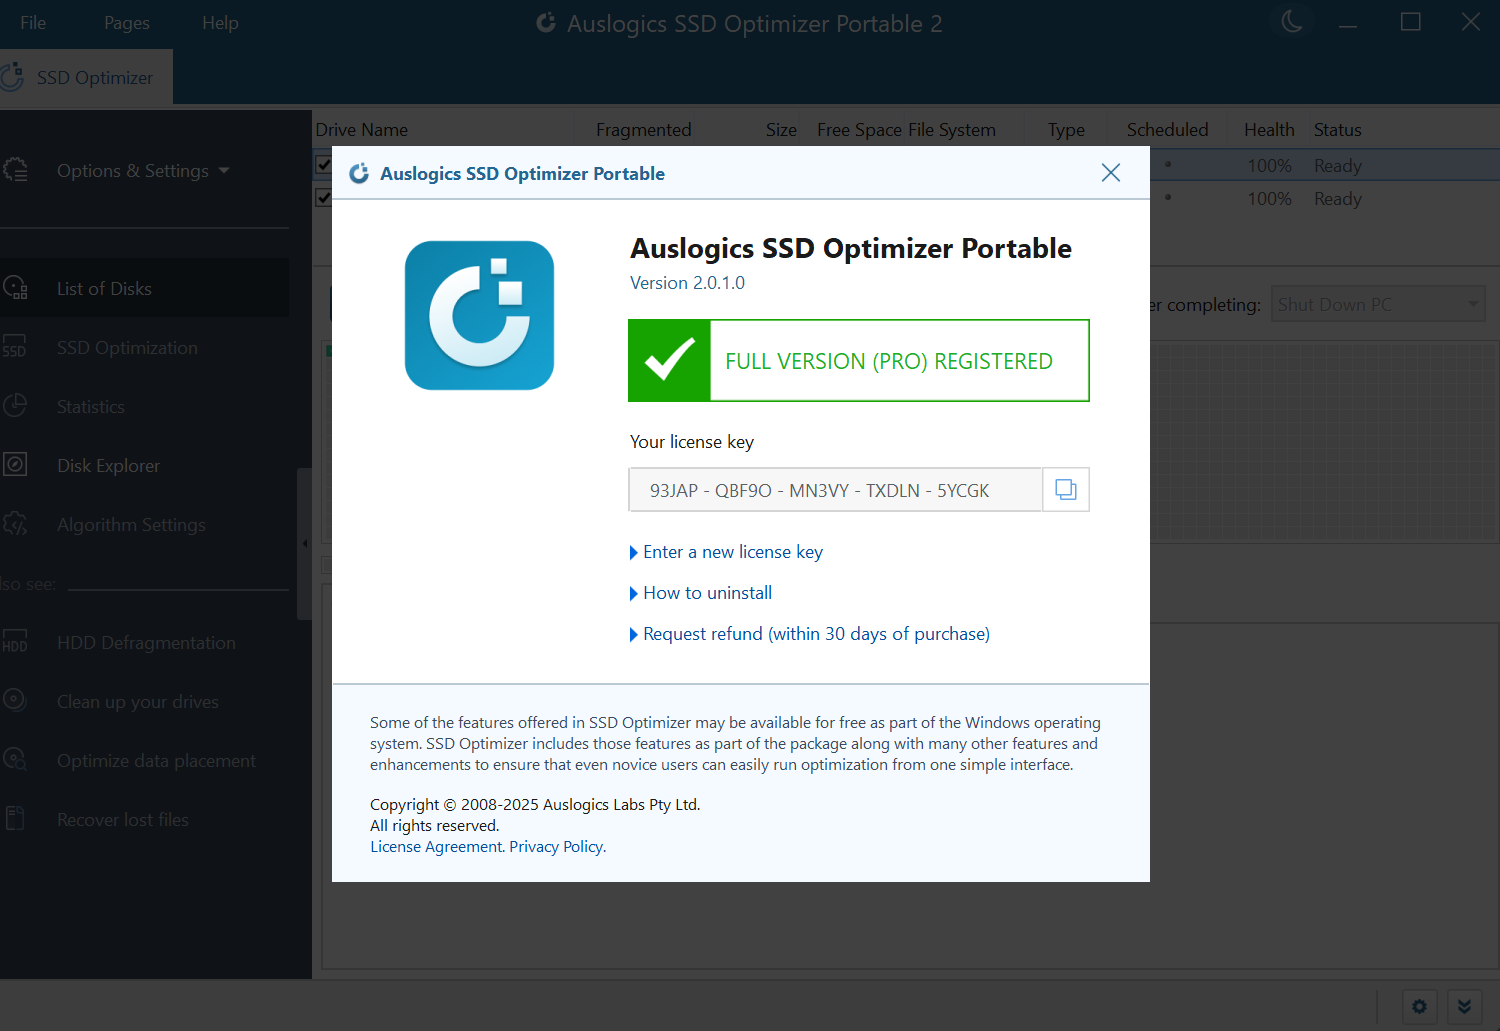Screen dimensions: 1500x1031
Task: Click Clean up your drives icon
Action: 15,701
